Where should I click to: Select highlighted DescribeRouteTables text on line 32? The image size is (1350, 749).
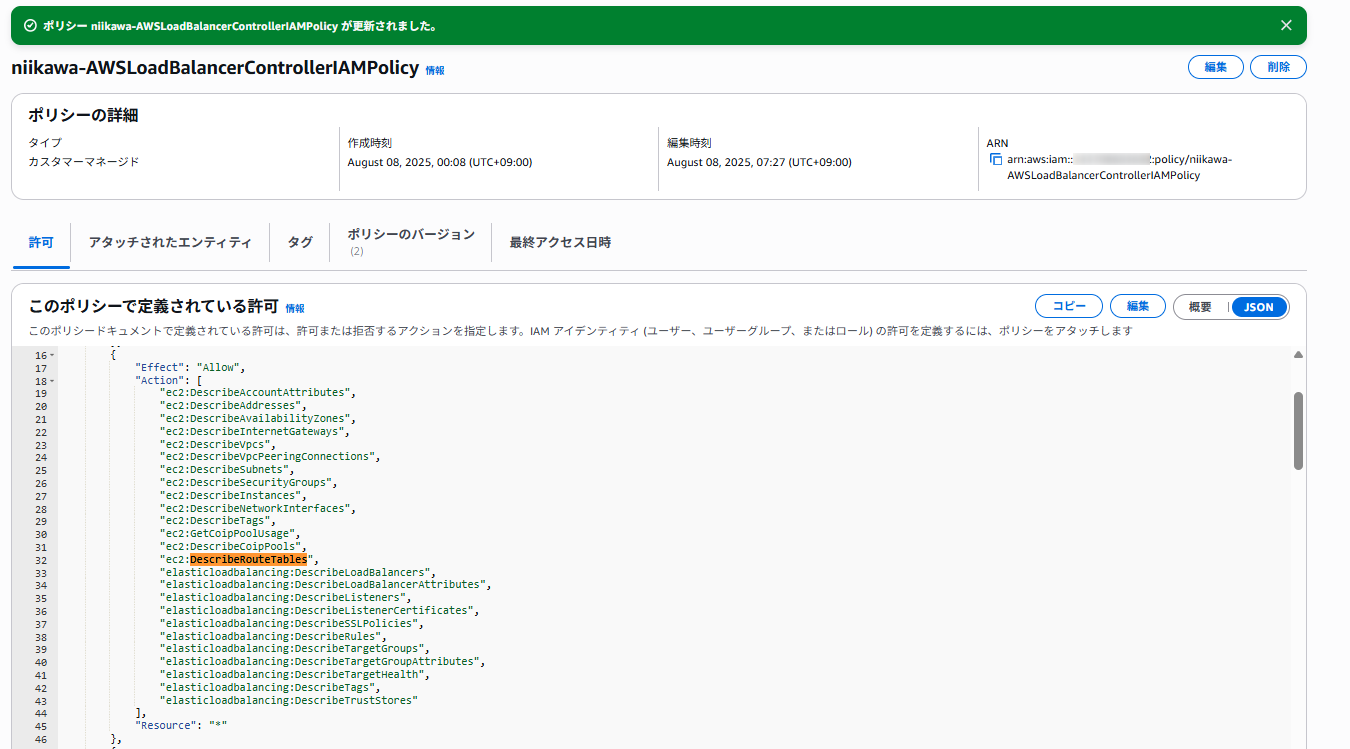click(x=248, y=559)
